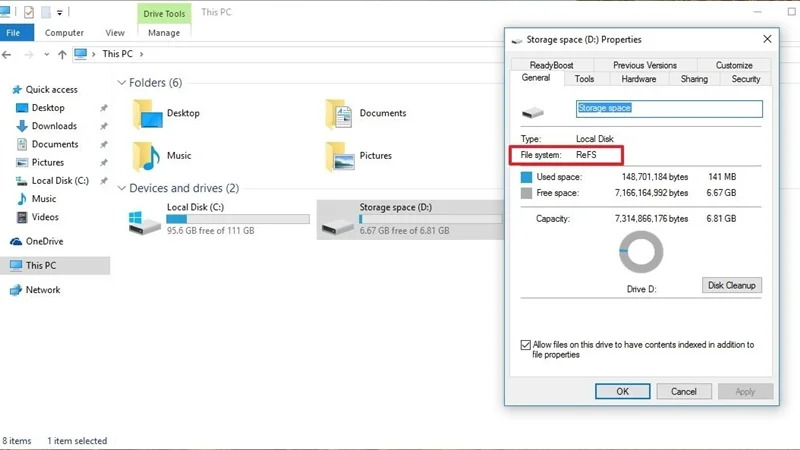The height and width of the screenshot is (450, 800).
Task: Collapse the Devices and drives (2) group
Action: [121, 188]
